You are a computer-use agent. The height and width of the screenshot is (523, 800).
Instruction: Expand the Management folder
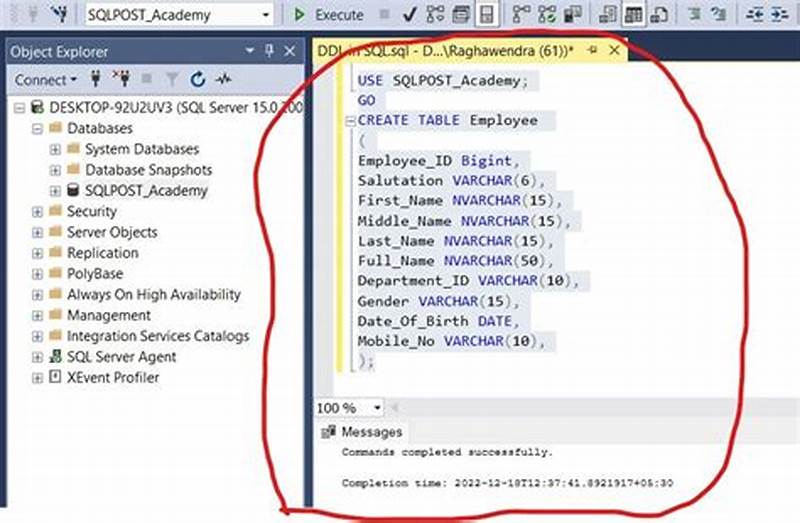[x=37, y=316]
